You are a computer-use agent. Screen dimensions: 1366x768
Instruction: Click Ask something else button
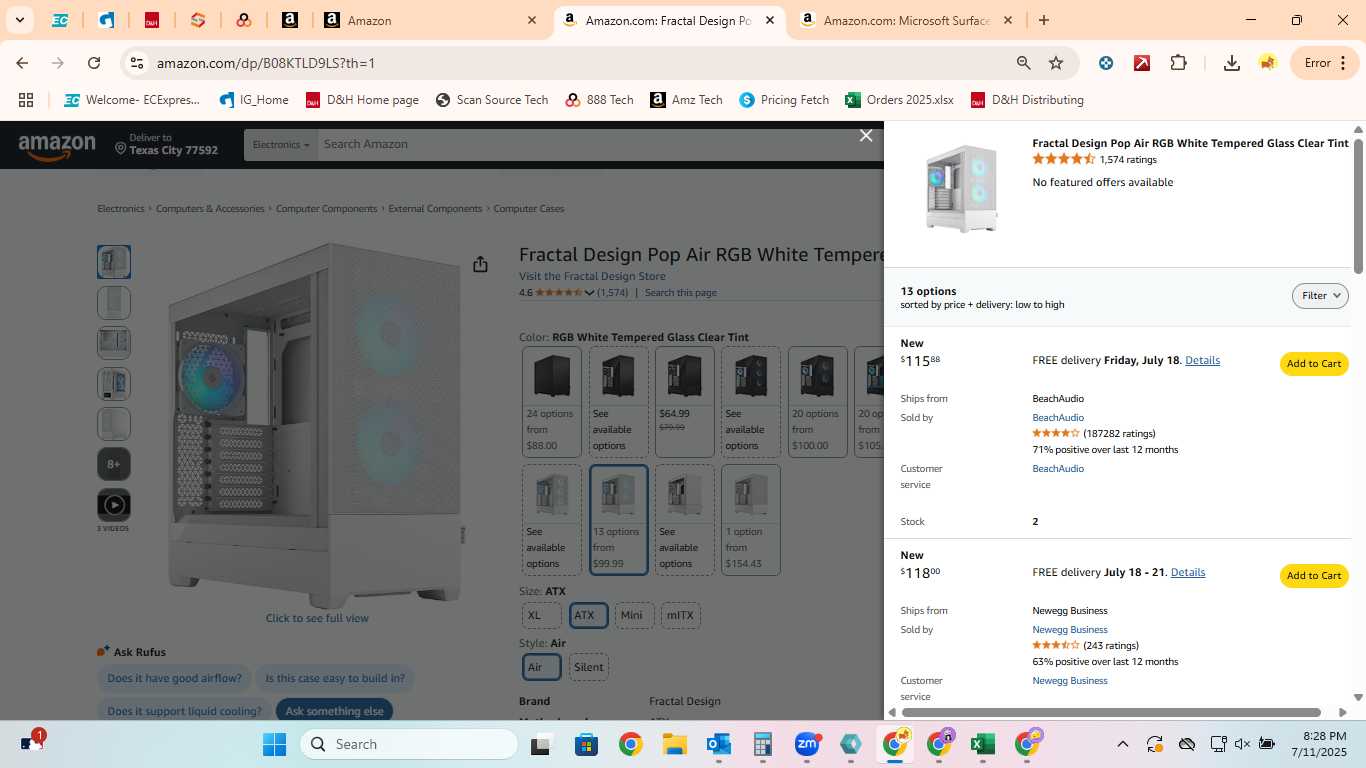click(335, 711)
